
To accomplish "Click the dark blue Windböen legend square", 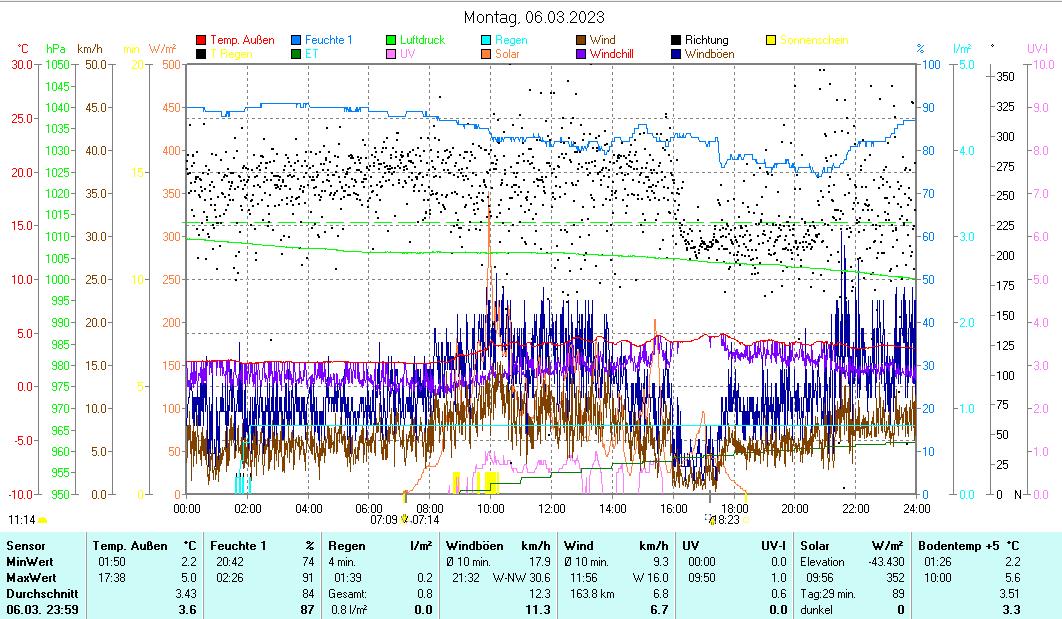I will click(677, 54).
